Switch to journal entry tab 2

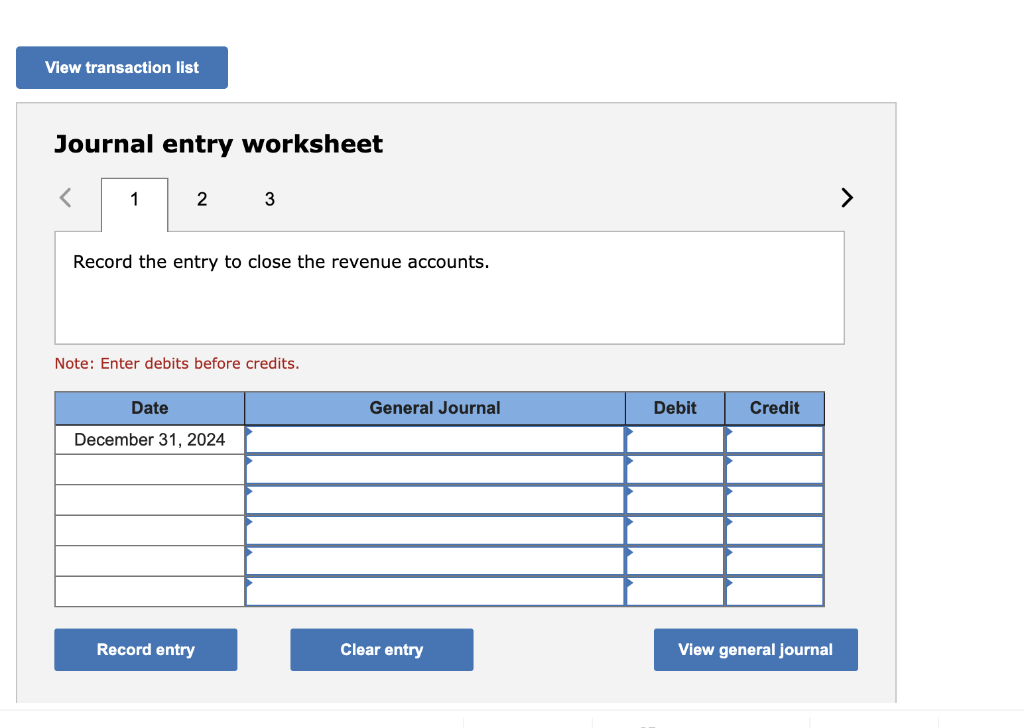[202, 199]
